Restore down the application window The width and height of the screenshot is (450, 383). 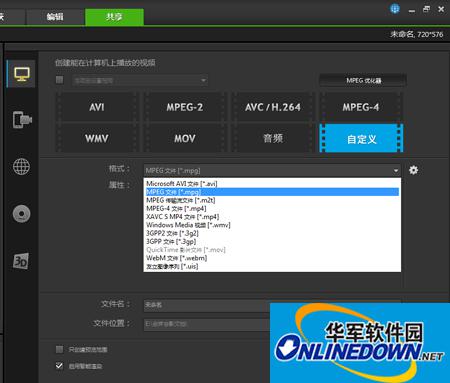[426, 9]
